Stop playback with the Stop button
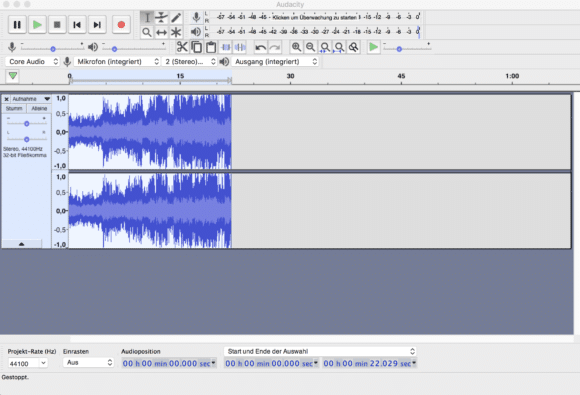This screenshot has height=395, width=580. pos(57,25)
